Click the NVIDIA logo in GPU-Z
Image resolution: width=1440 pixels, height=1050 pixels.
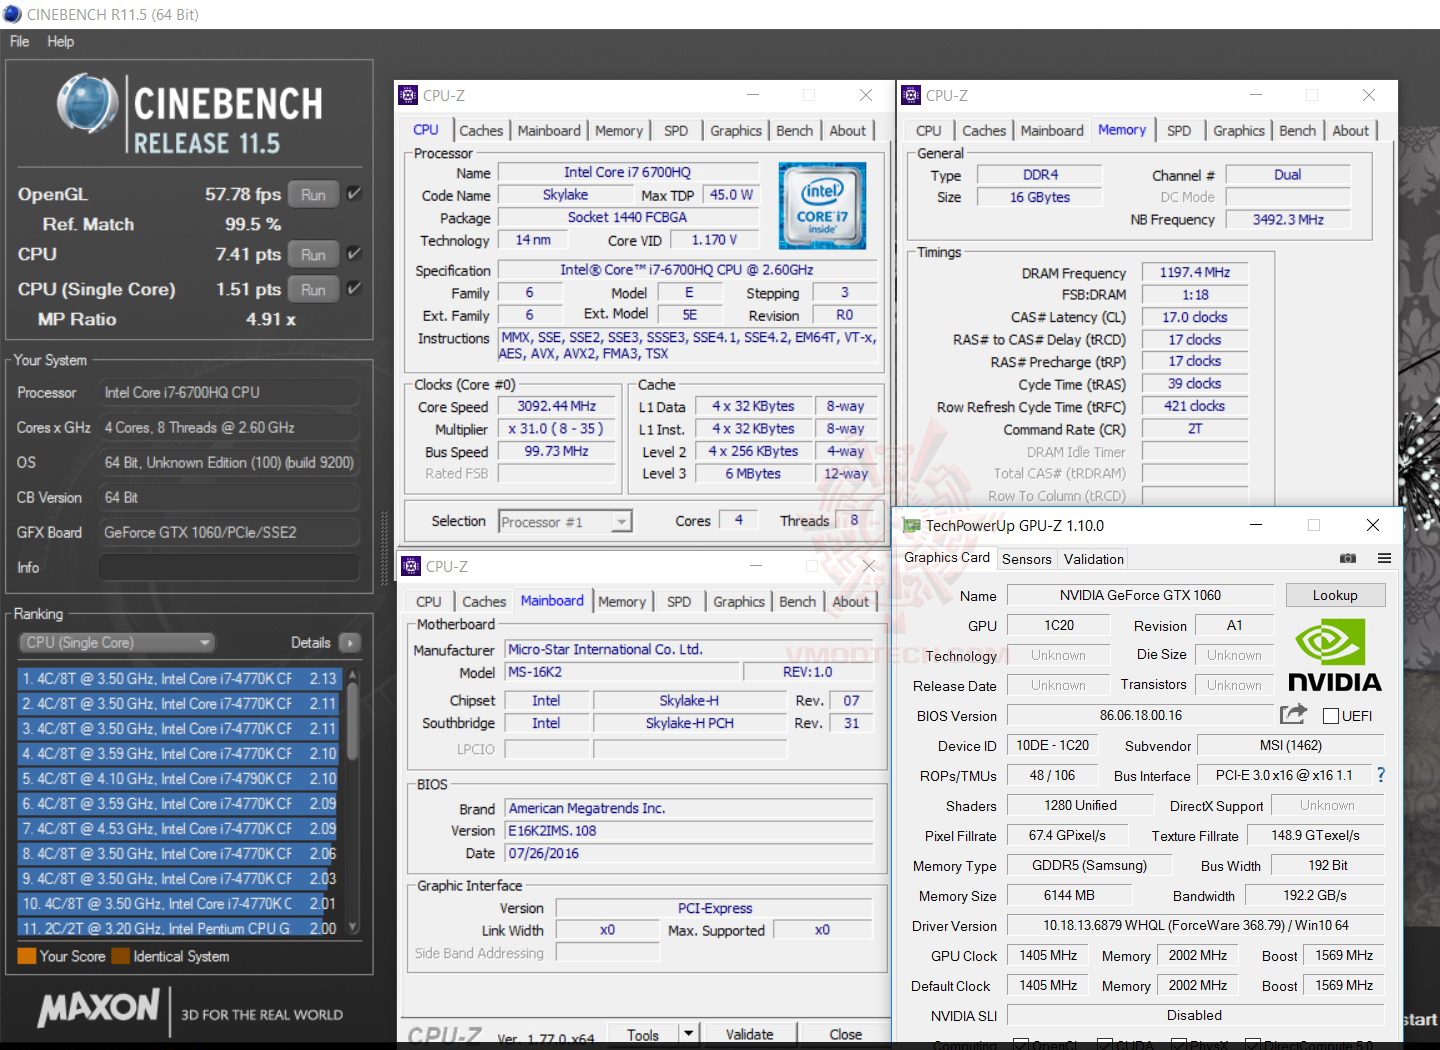click(x=1334, y=656)
